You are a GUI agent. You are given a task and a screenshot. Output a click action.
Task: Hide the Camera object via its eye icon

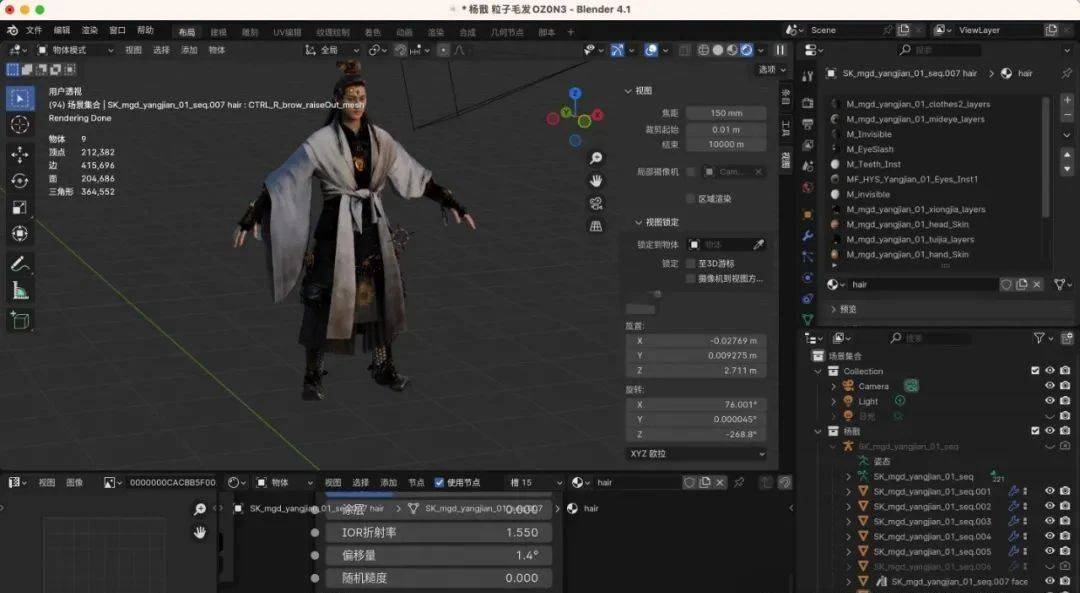click(x=1050, y=386)
